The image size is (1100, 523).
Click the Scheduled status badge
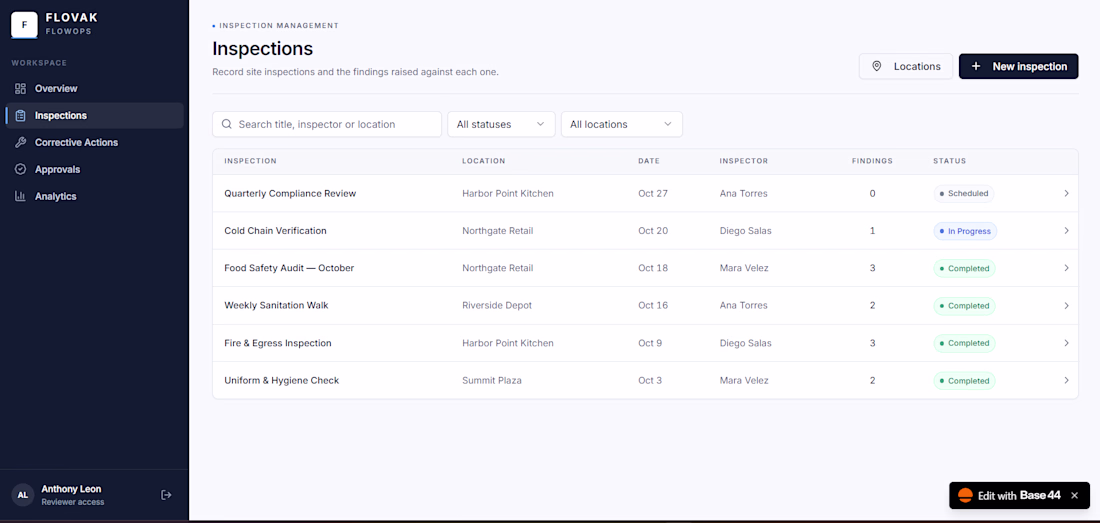pyautogui.click(x=963, y=193)
